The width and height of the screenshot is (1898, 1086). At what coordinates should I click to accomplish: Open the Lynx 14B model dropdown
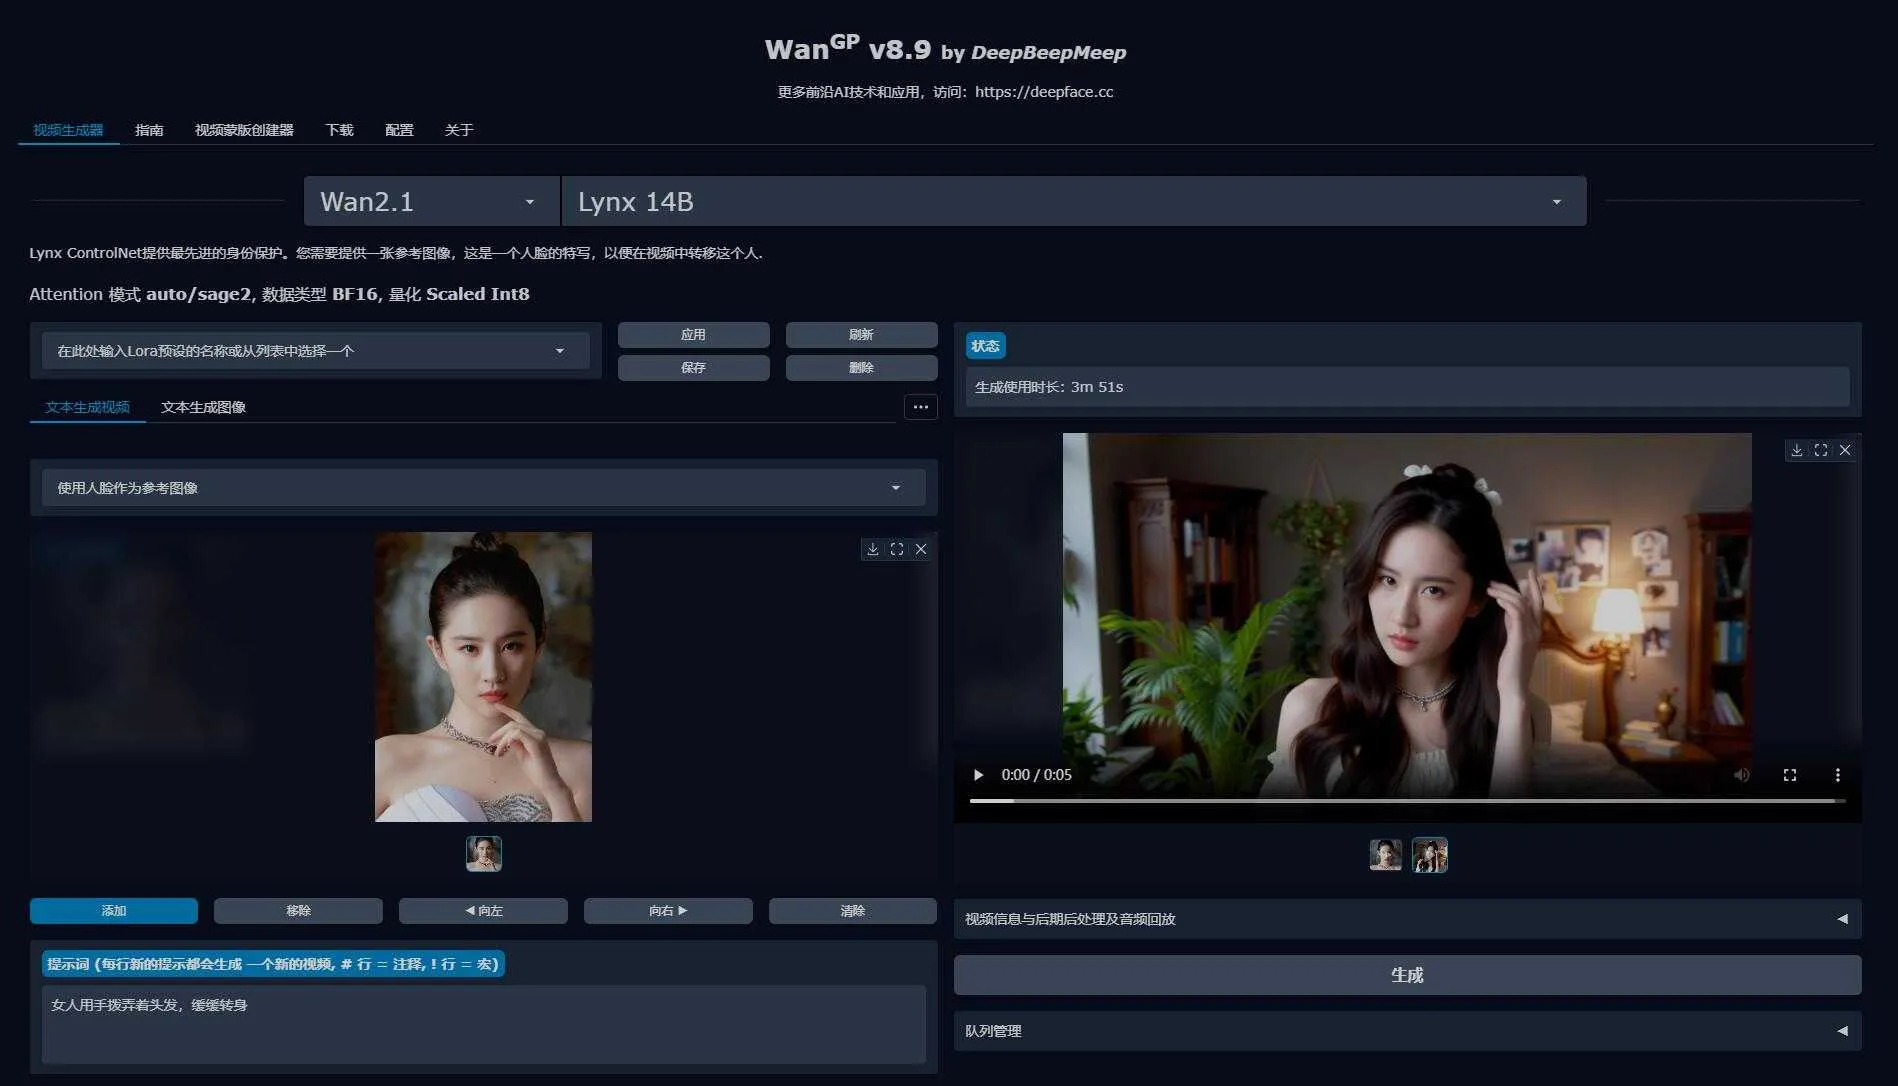coord(1073,202)
